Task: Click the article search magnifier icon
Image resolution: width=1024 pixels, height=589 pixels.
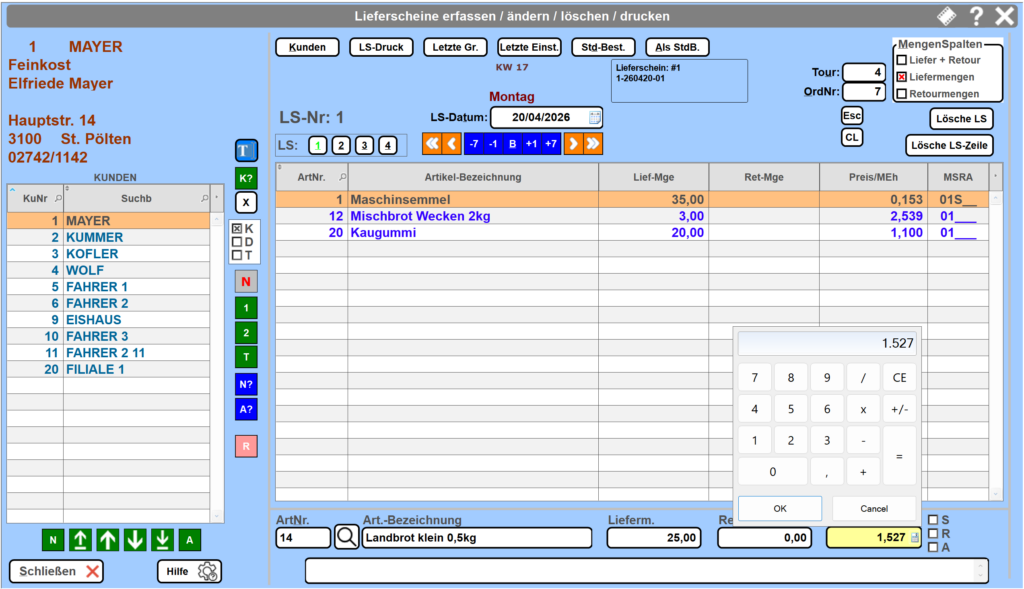Action: tap(346, 538)
